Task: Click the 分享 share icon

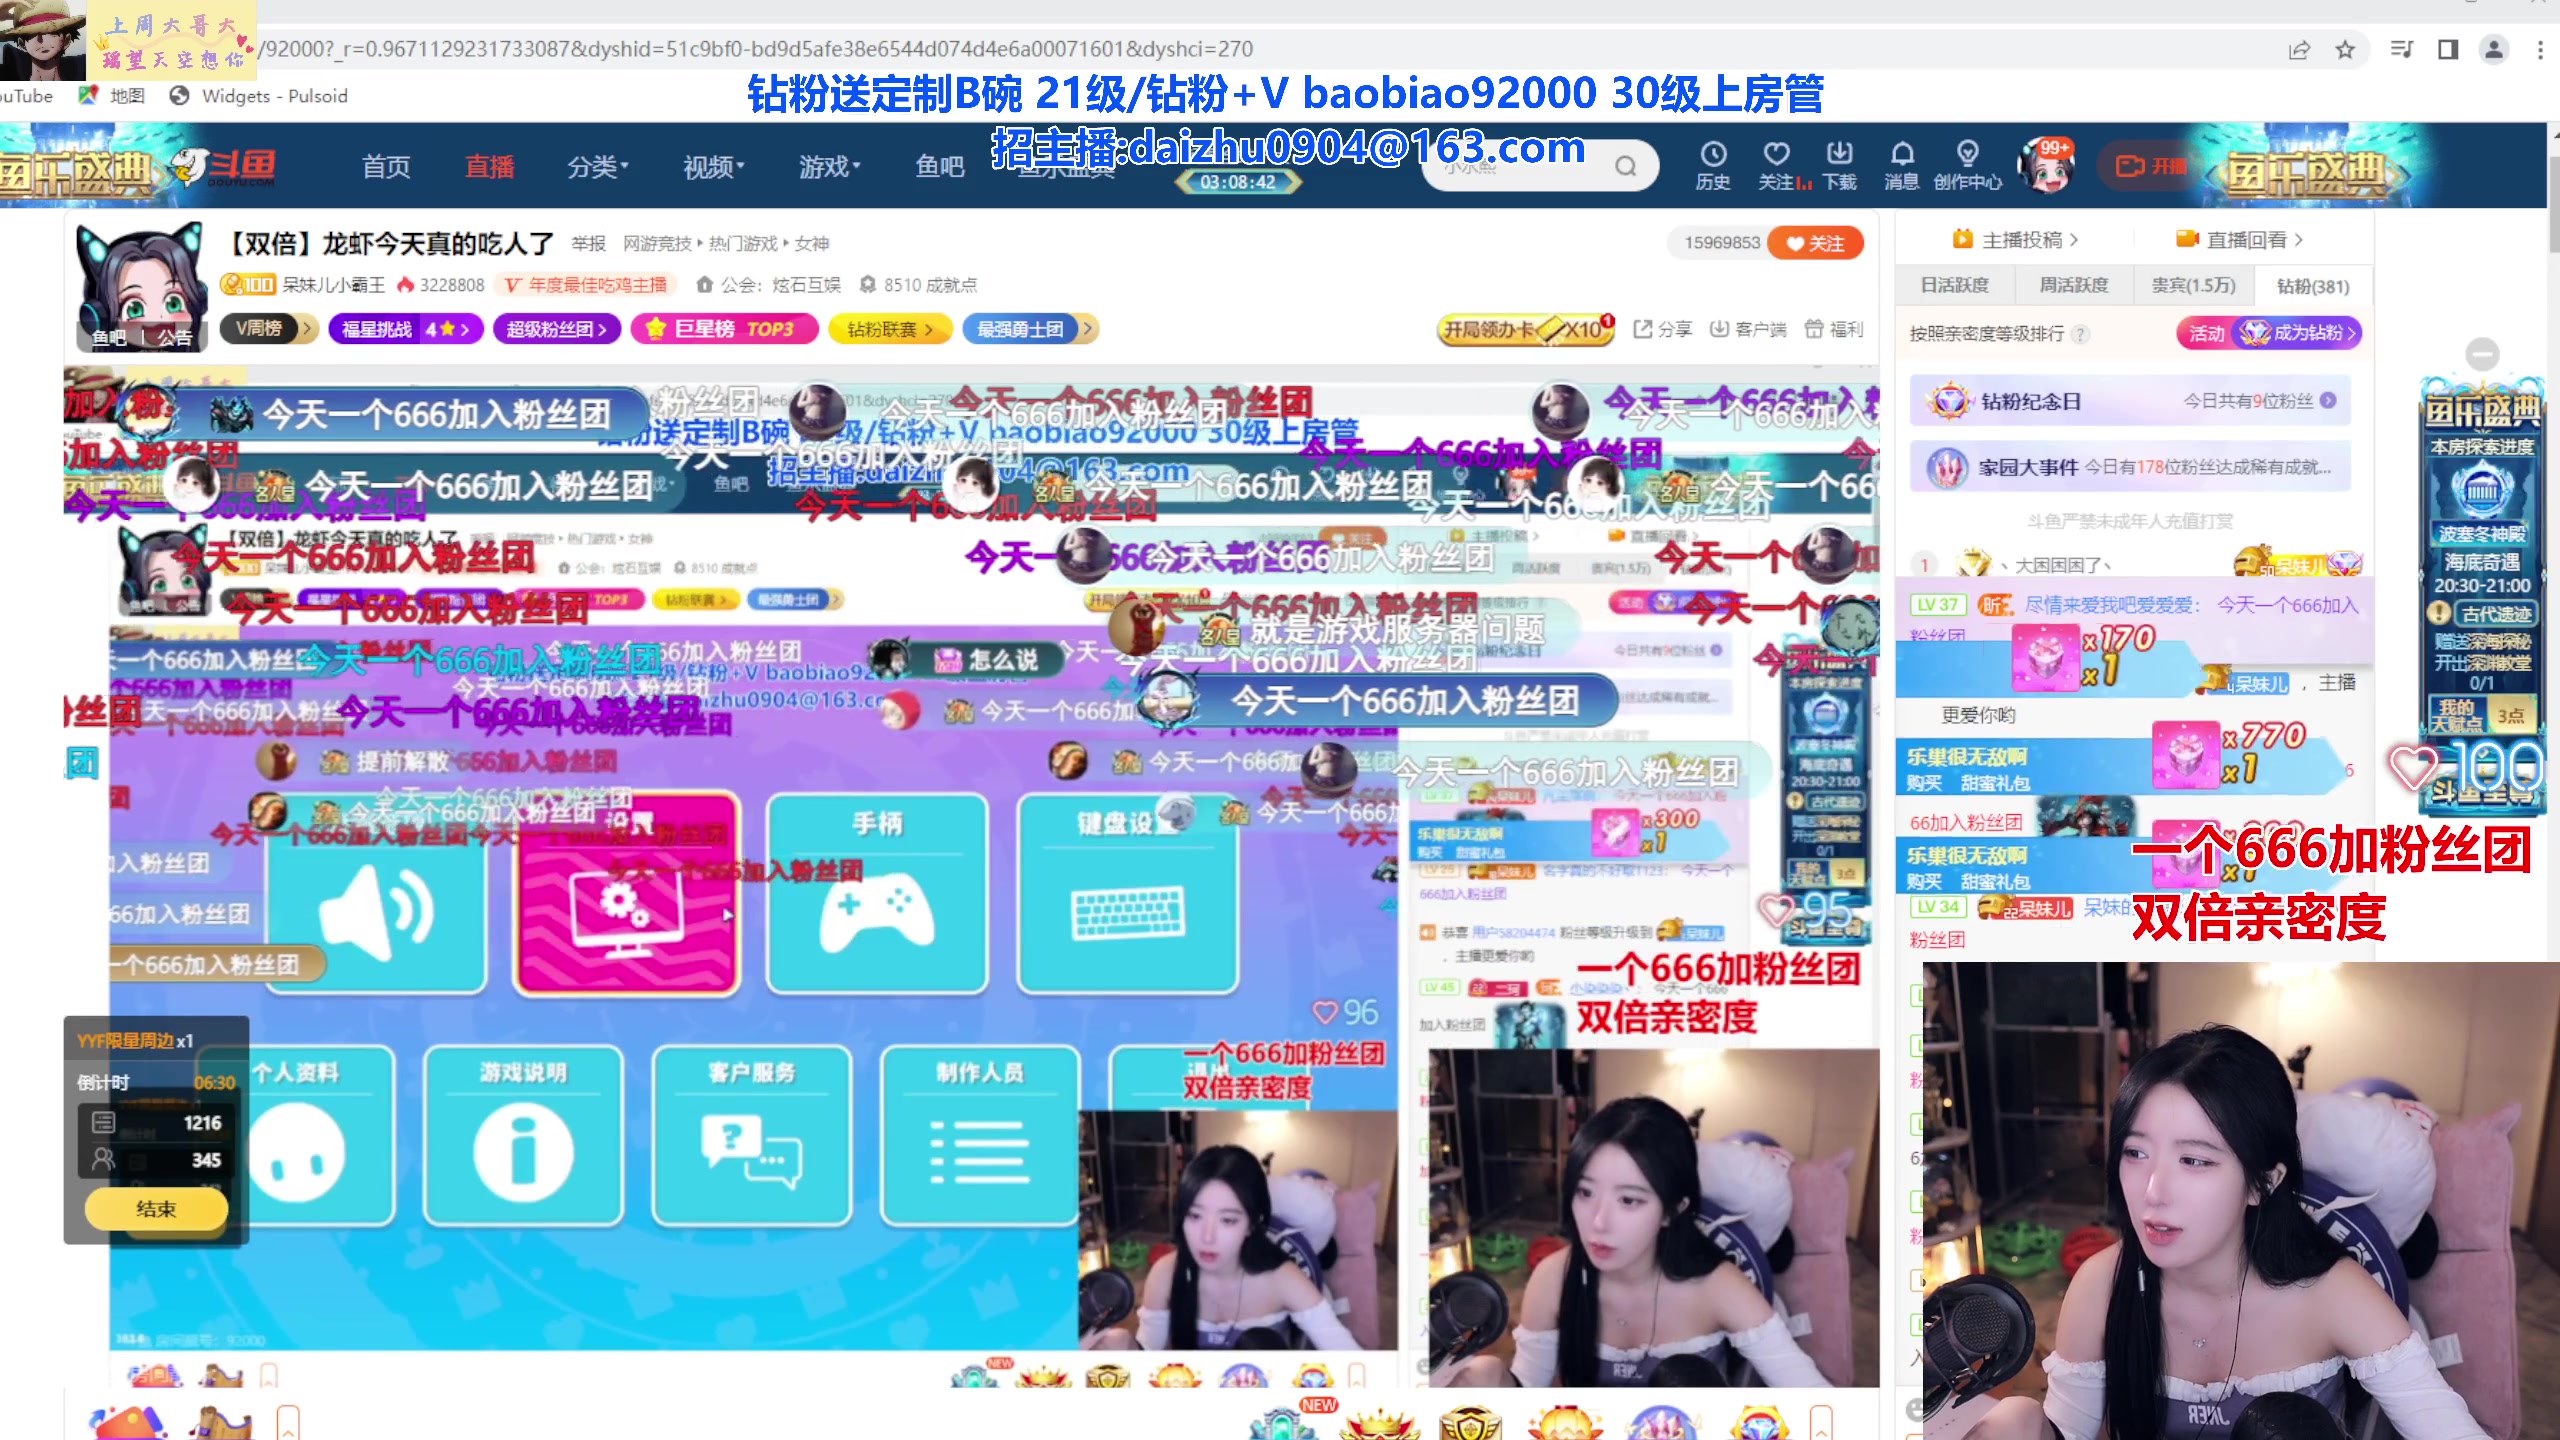Action: 1662,329
